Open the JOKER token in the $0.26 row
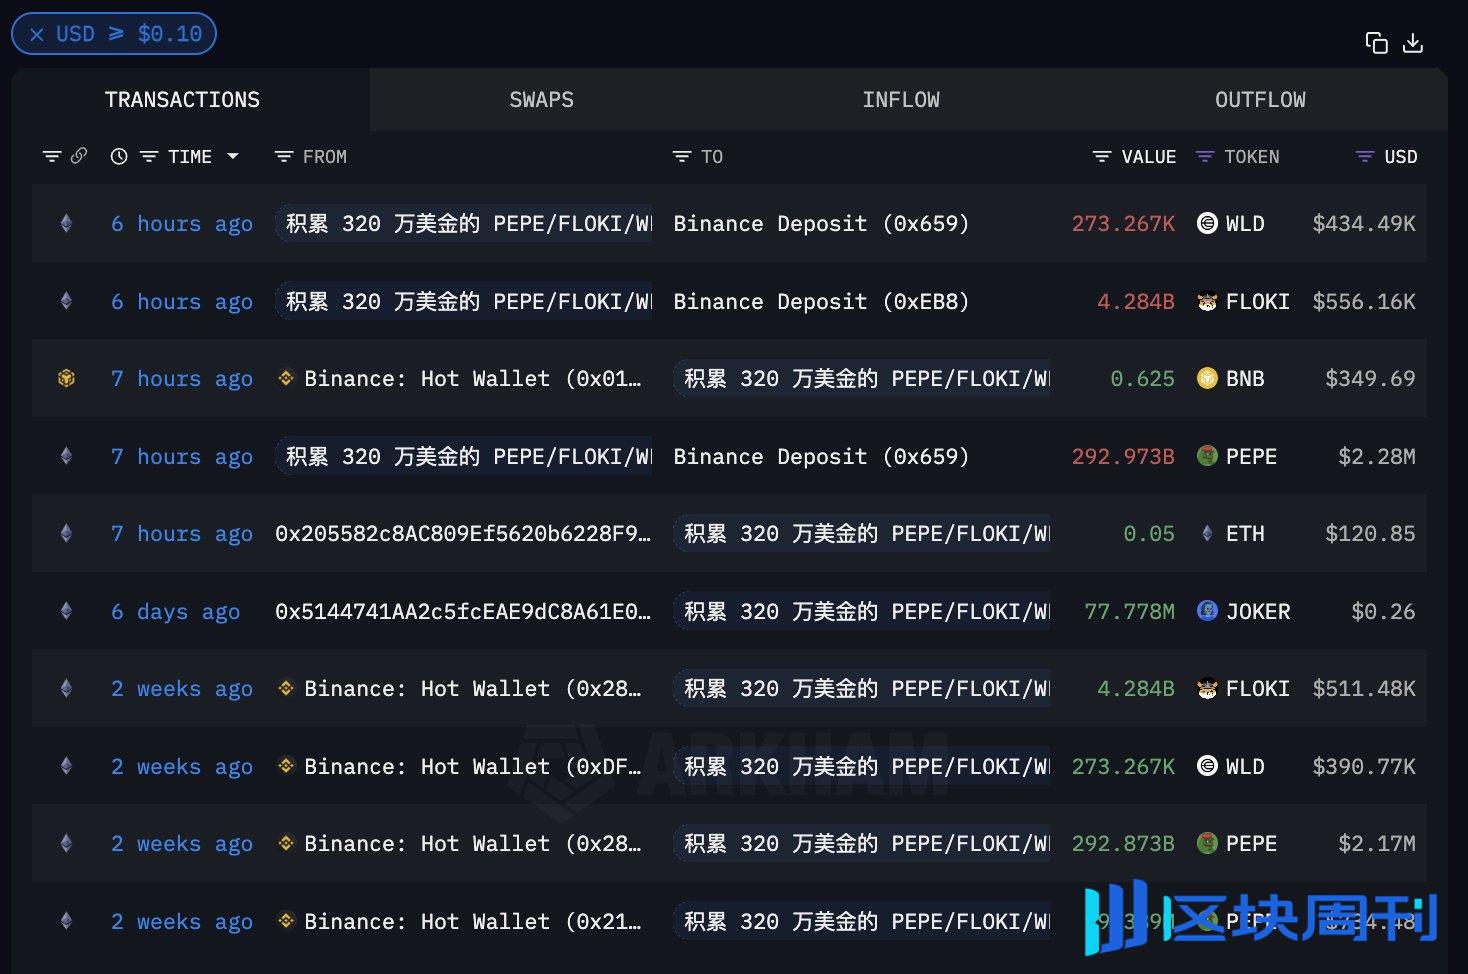Image resolution: width=1468 pixels, height=974 pixels. pos(1243,612)
